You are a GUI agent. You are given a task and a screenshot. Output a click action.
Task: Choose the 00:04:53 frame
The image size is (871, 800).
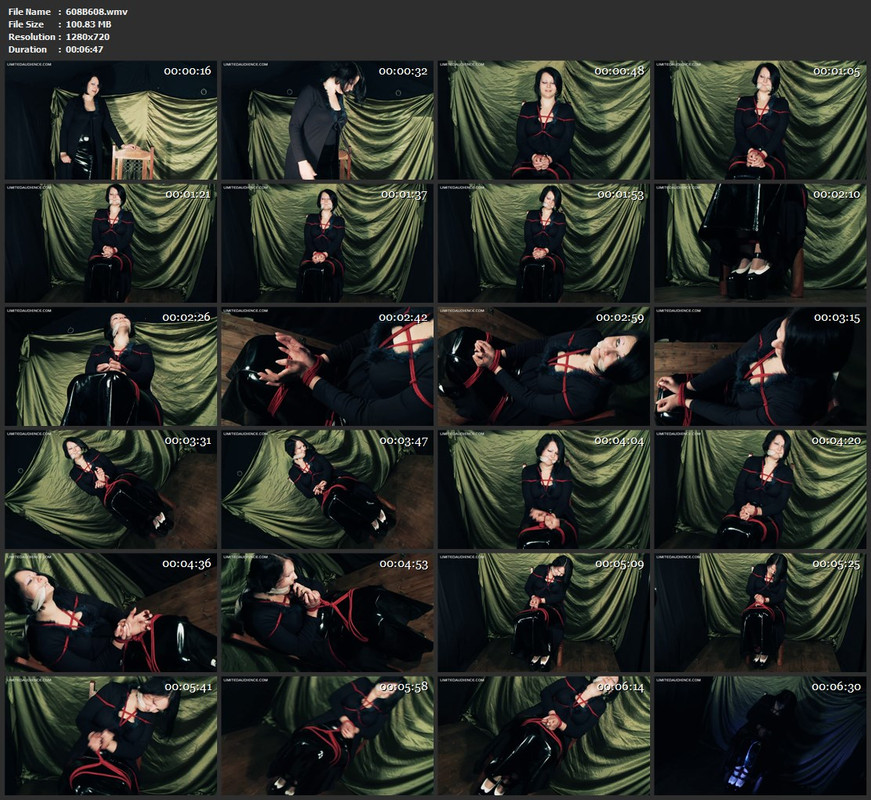click(327, 613)
